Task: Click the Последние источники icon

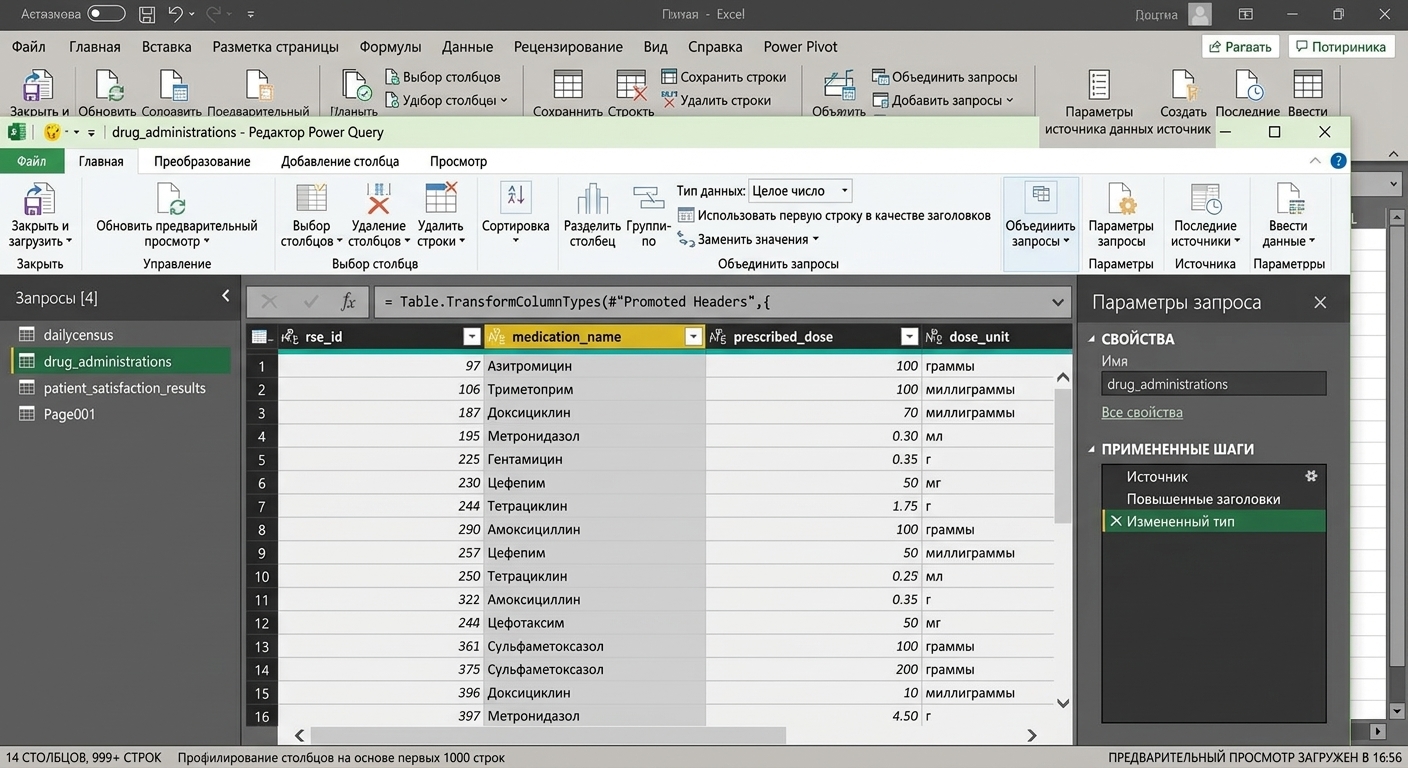Action: pyautogui.click(x=1205, y=198)
